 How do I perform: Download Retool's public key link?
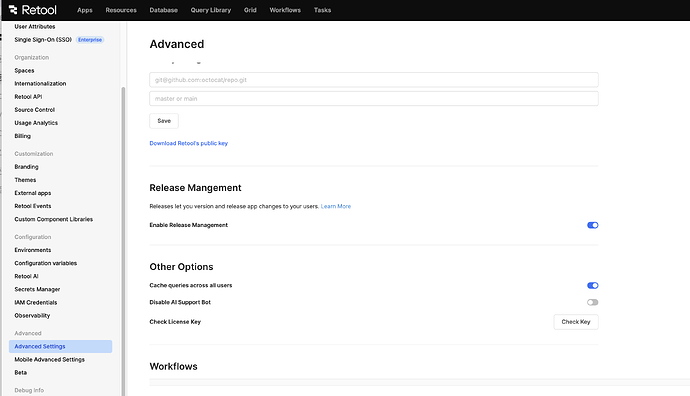(x=188, y=143)
